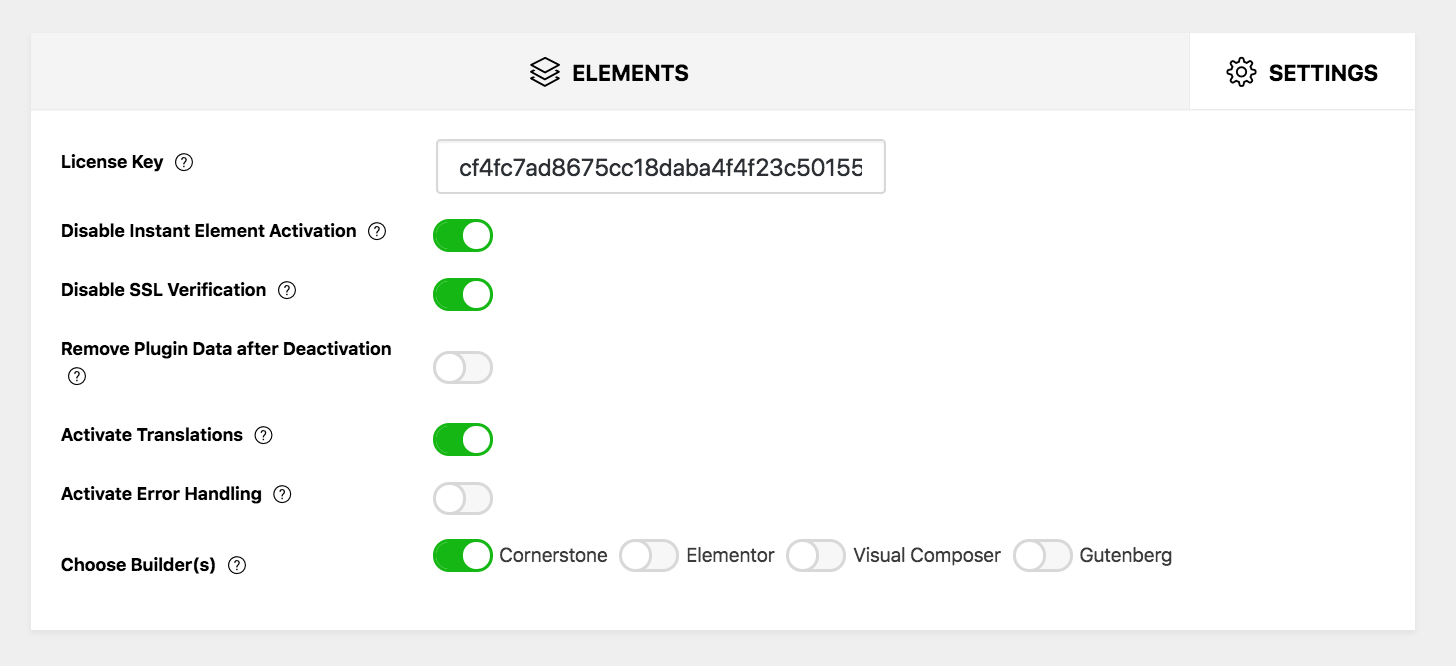Viewport: 1456px width, 666px height.
Task: Disable the Cornerstone builder toggle
Action: [x=463, y=555]
